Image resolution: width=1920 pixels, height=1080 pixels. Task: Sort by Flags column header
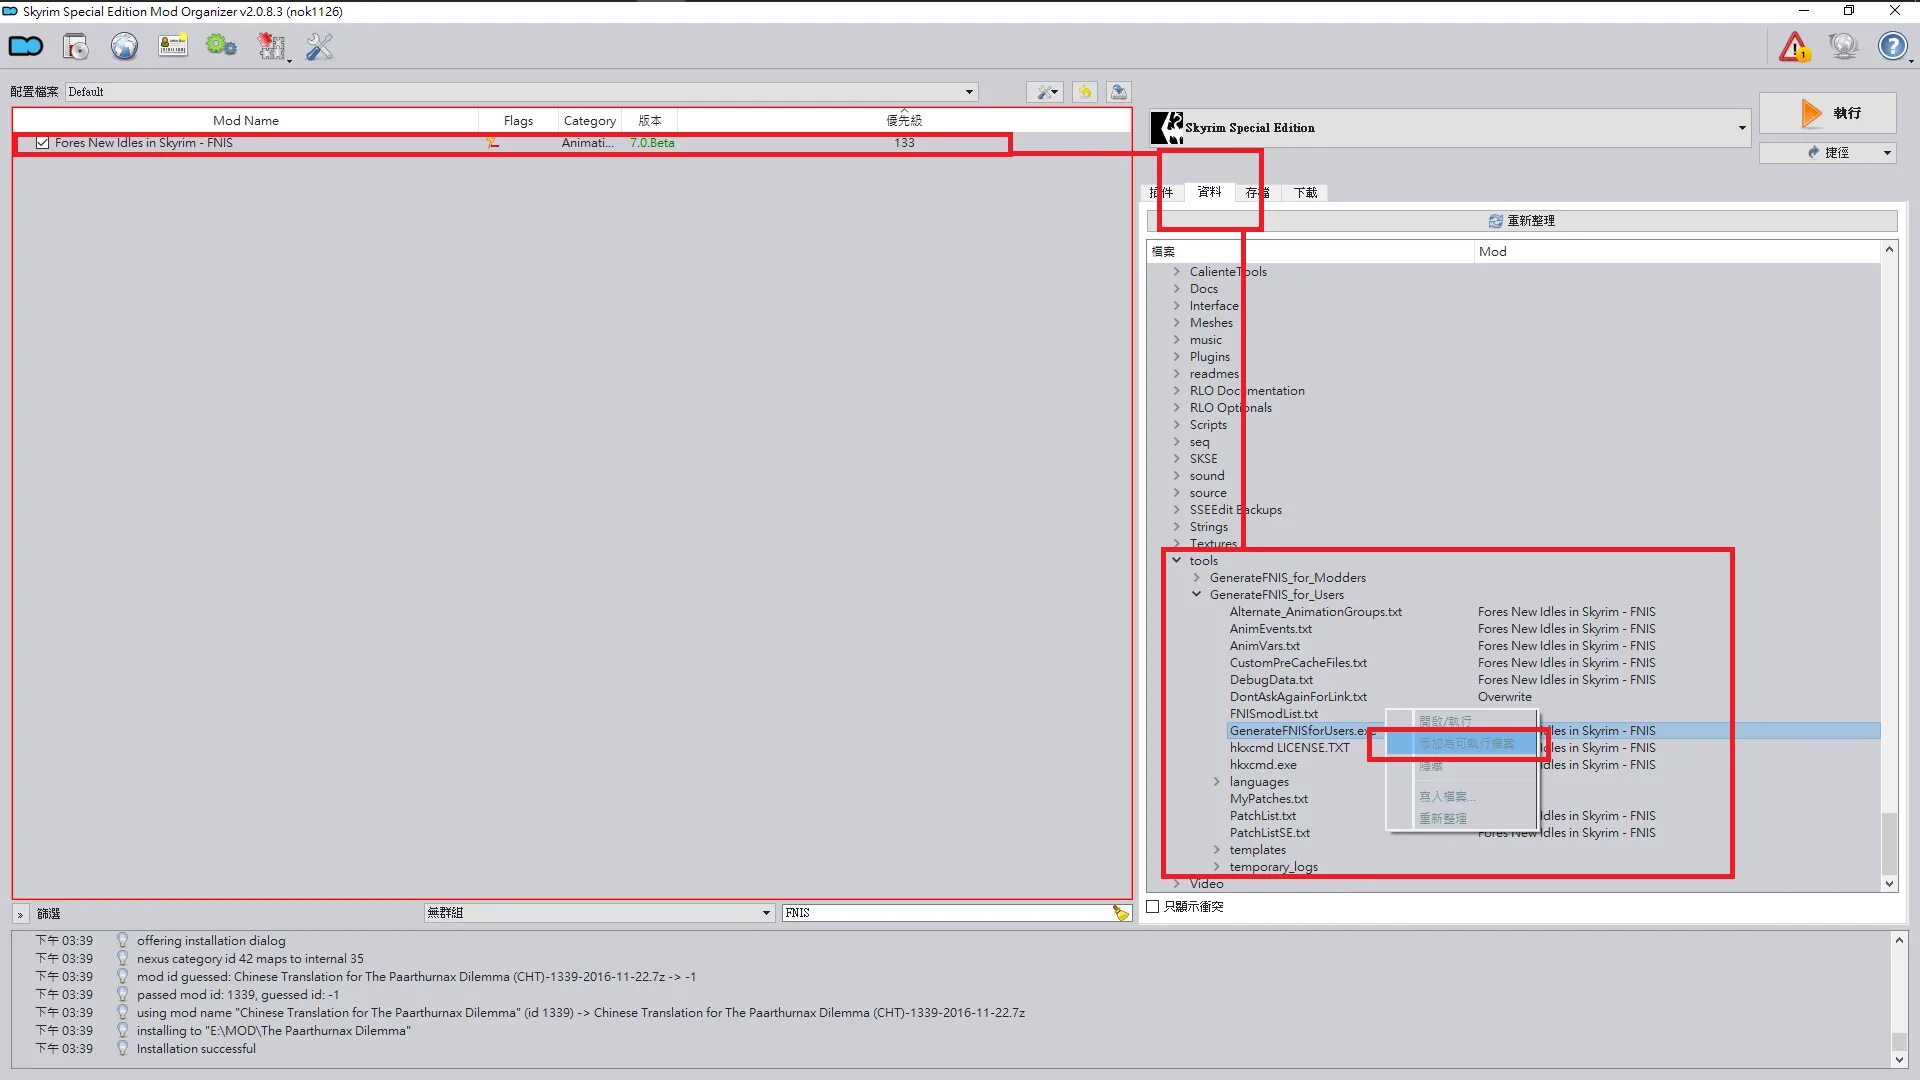tap(518, 121)
